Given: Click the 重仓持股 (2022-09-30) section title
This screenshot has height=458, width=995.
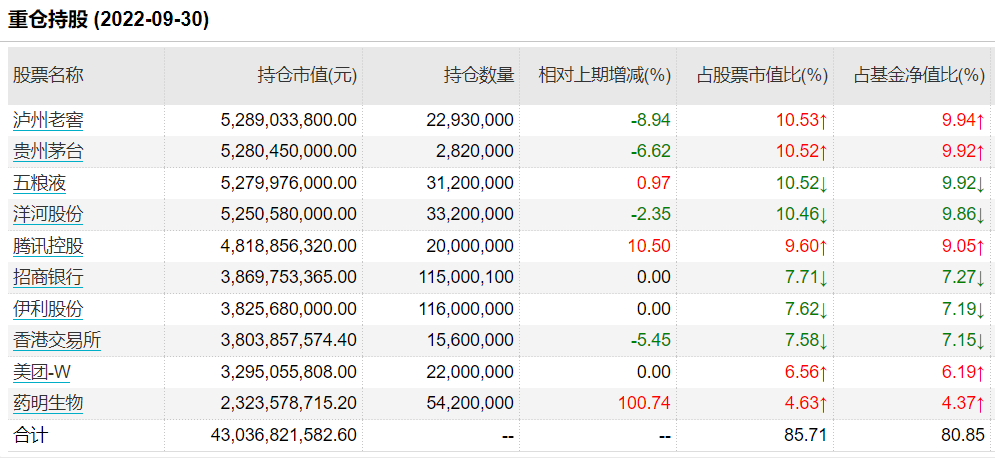Looking at the screenshot, I should 109,21.
